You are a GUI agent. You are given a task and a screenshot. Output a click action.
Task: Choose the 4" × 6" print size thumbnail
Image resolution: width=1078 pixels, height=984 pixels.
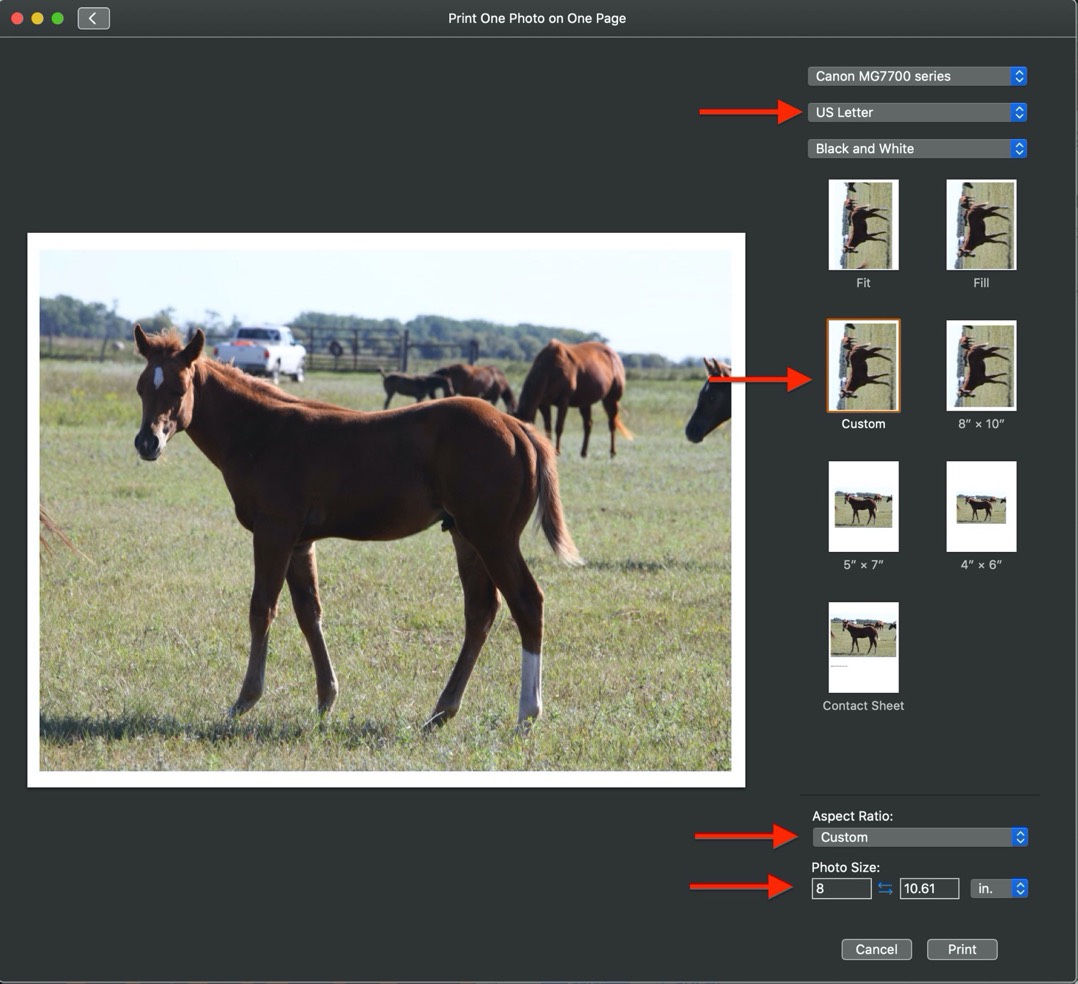(981, 507)
